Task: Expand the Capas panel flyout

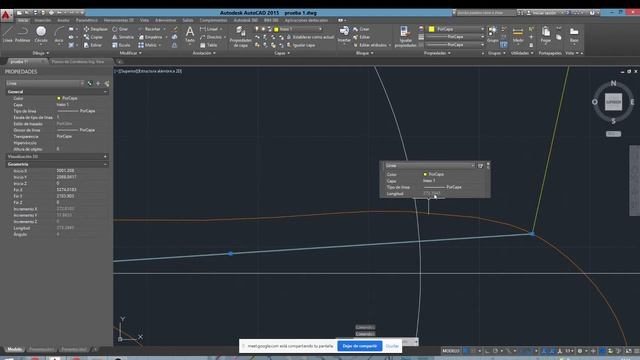Action: [x=282, y=53]
